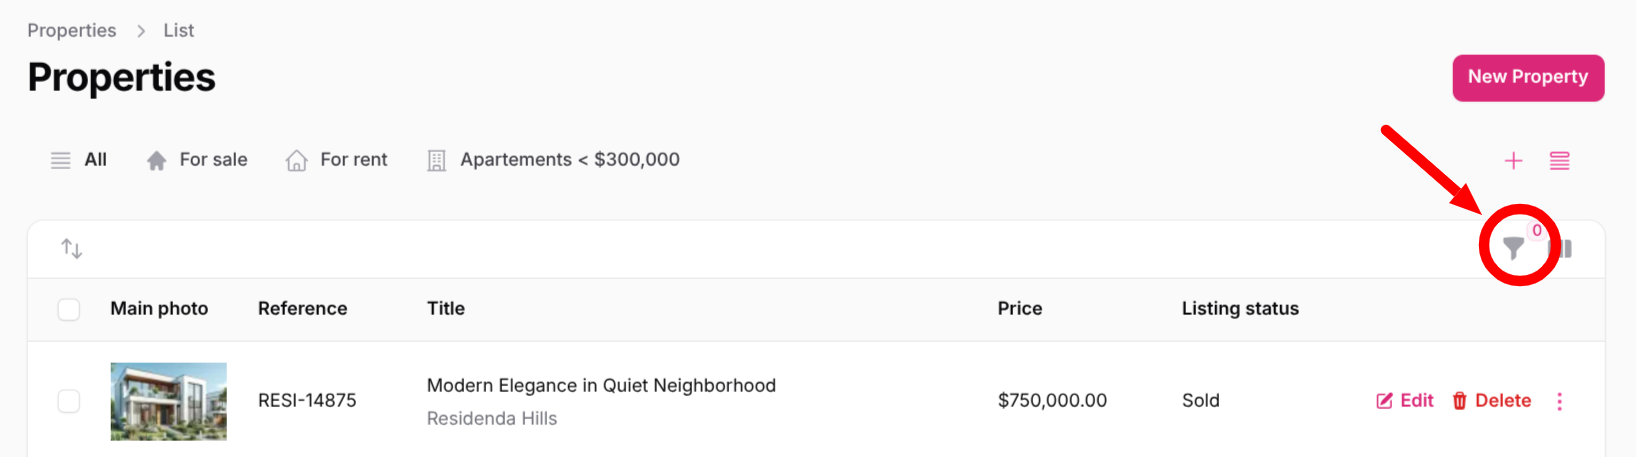Image resolution: width=1636 pixels, height=457 pixels.
Task: Click the Edit pencil link
Action: 1405,401
